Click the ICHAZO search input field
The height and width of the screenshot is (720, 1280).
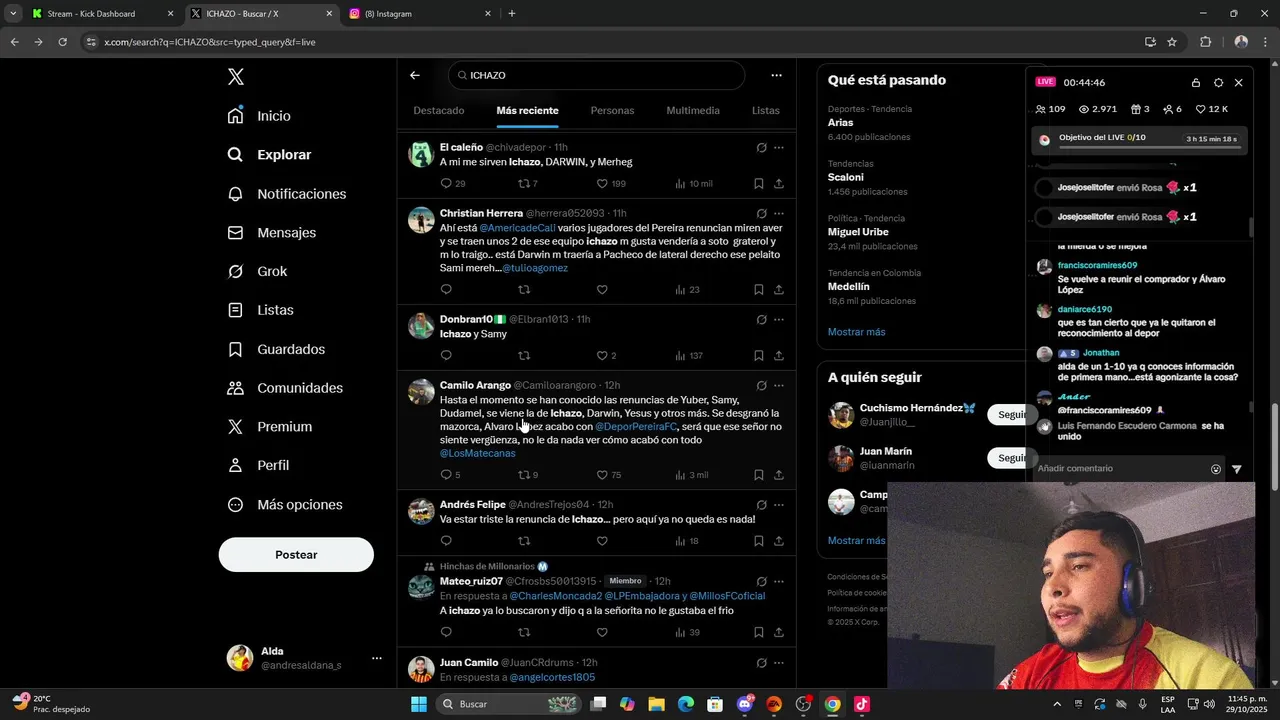pyautogui.click(x=597, y=75)
